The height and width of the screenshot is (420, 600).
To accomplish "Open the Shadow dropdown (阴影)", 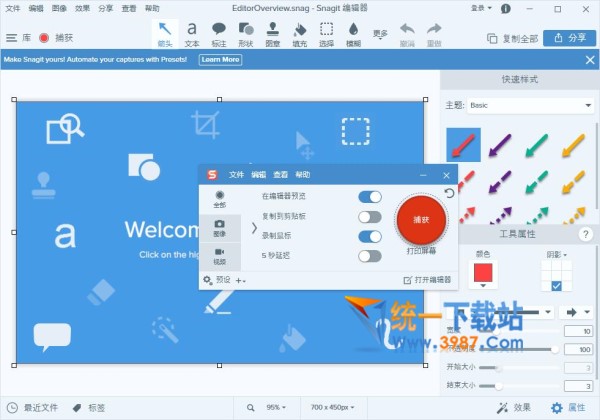I will click(557, 254).
